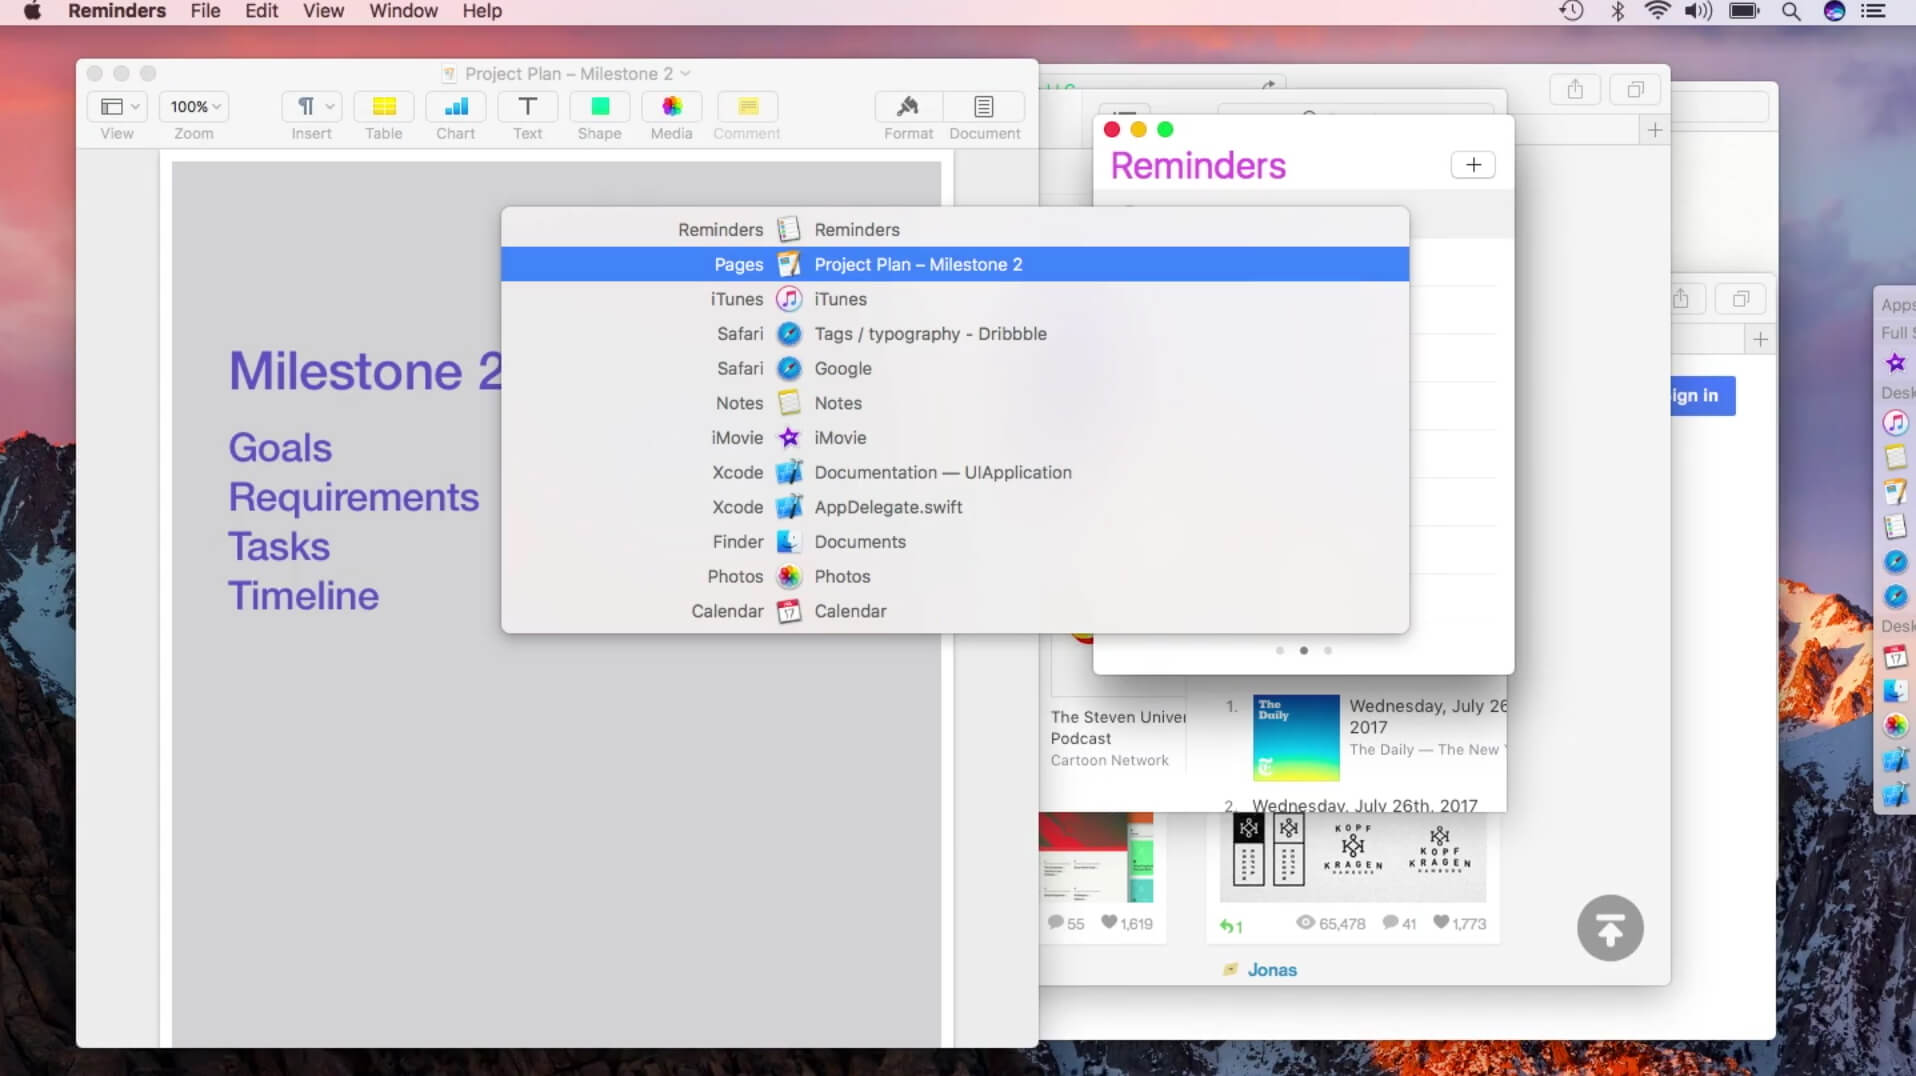Image resolution: width=1916 pixels, height=1076 pixels.
Task: Select Safari 'Tags / typography - Dribbble' row
Action: pyautogui.click(x=955, y=334)
